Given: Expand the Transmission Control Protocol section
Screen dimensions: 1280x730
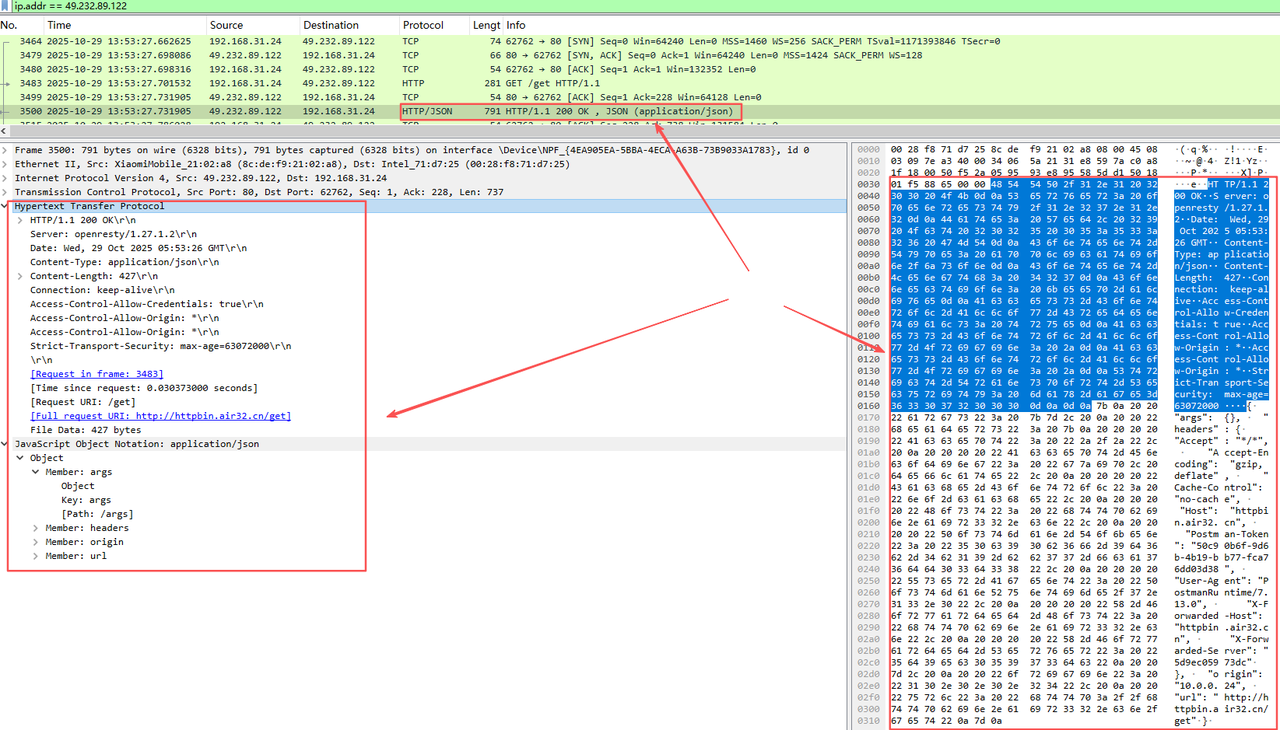Looking at the screenshot, I should coord(7,192).
